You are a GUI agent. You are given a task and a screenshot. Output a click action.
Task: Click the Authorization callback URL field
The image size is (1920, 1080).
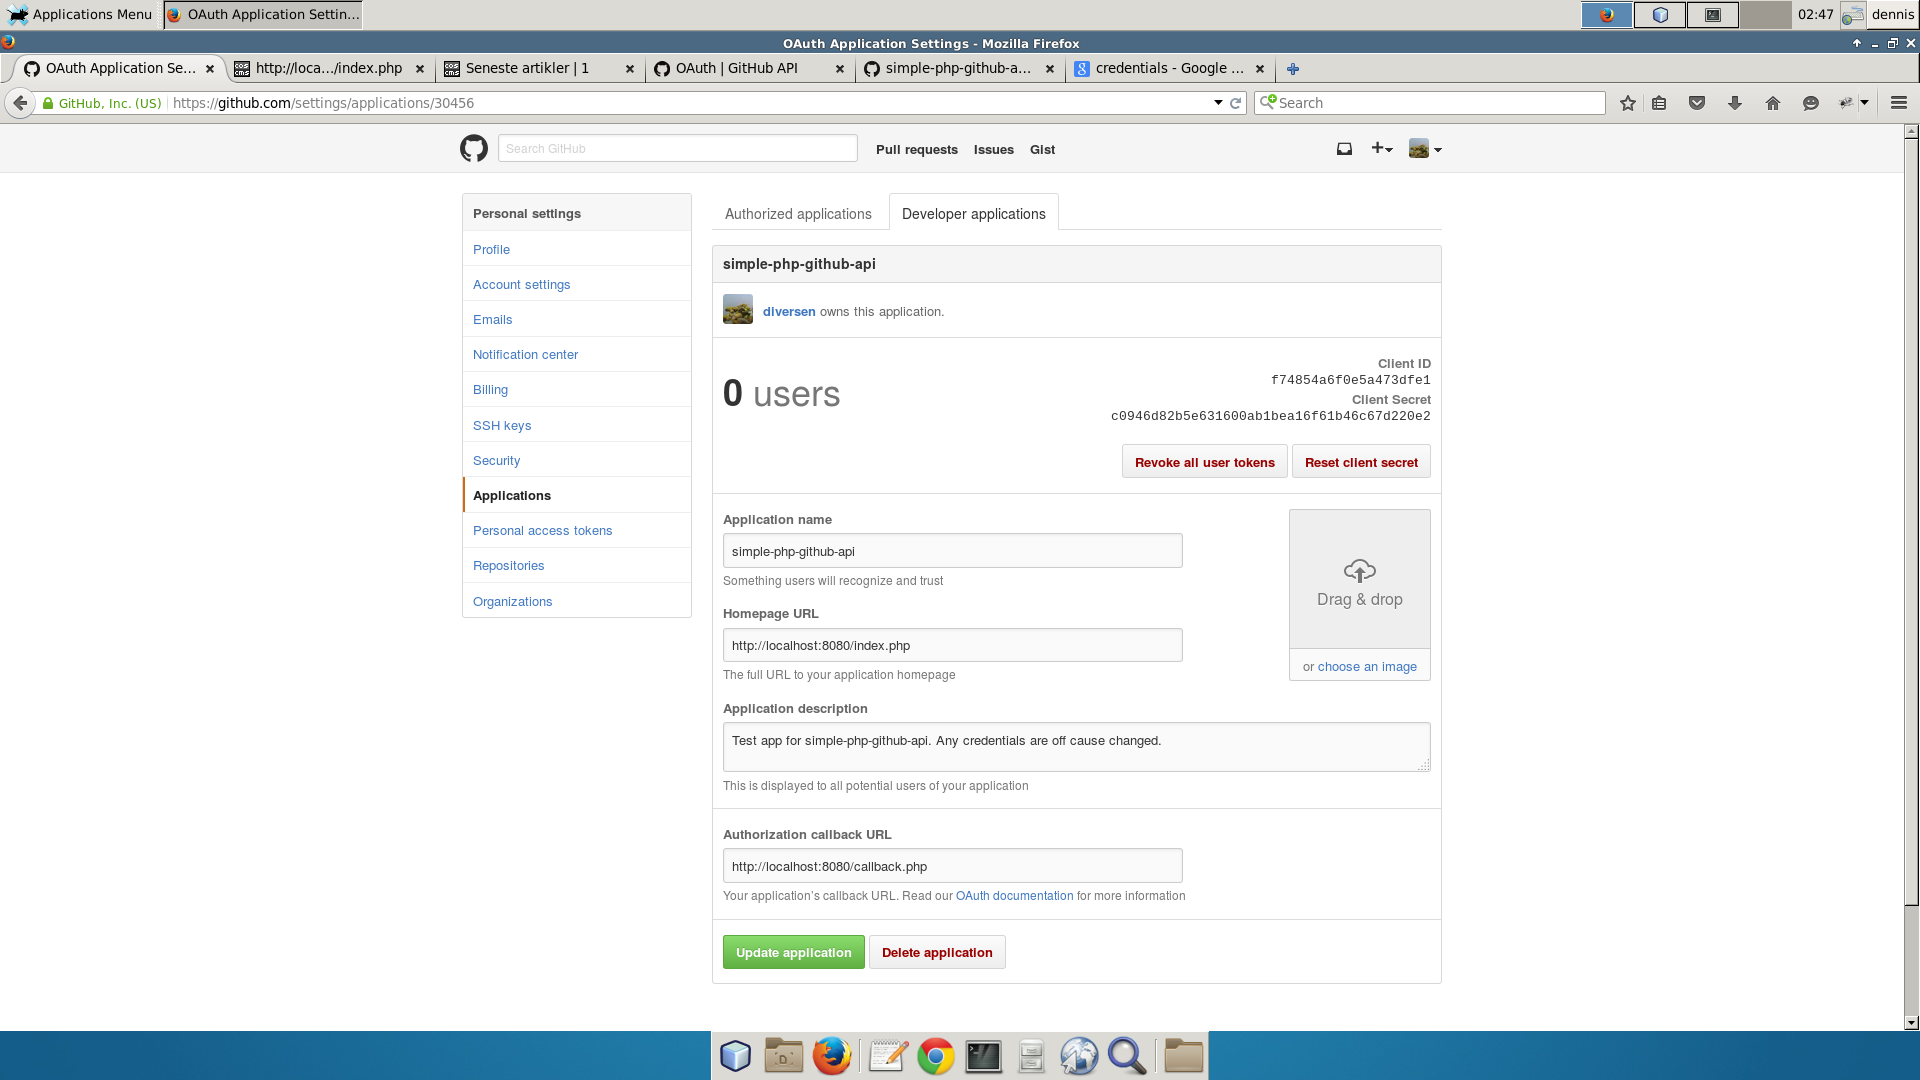click(953, 866)
